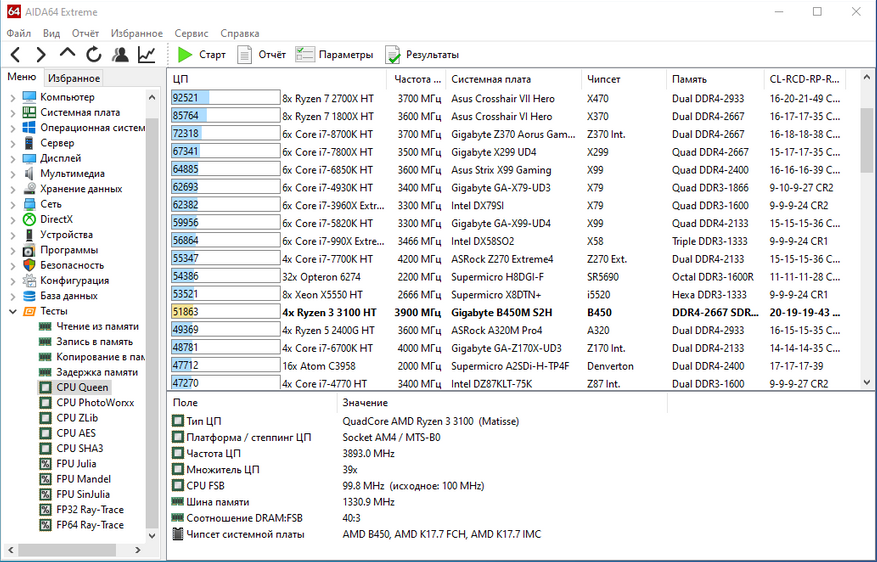Select the DirectX Xbox icon
877x562 pixels.
[29, 219]
